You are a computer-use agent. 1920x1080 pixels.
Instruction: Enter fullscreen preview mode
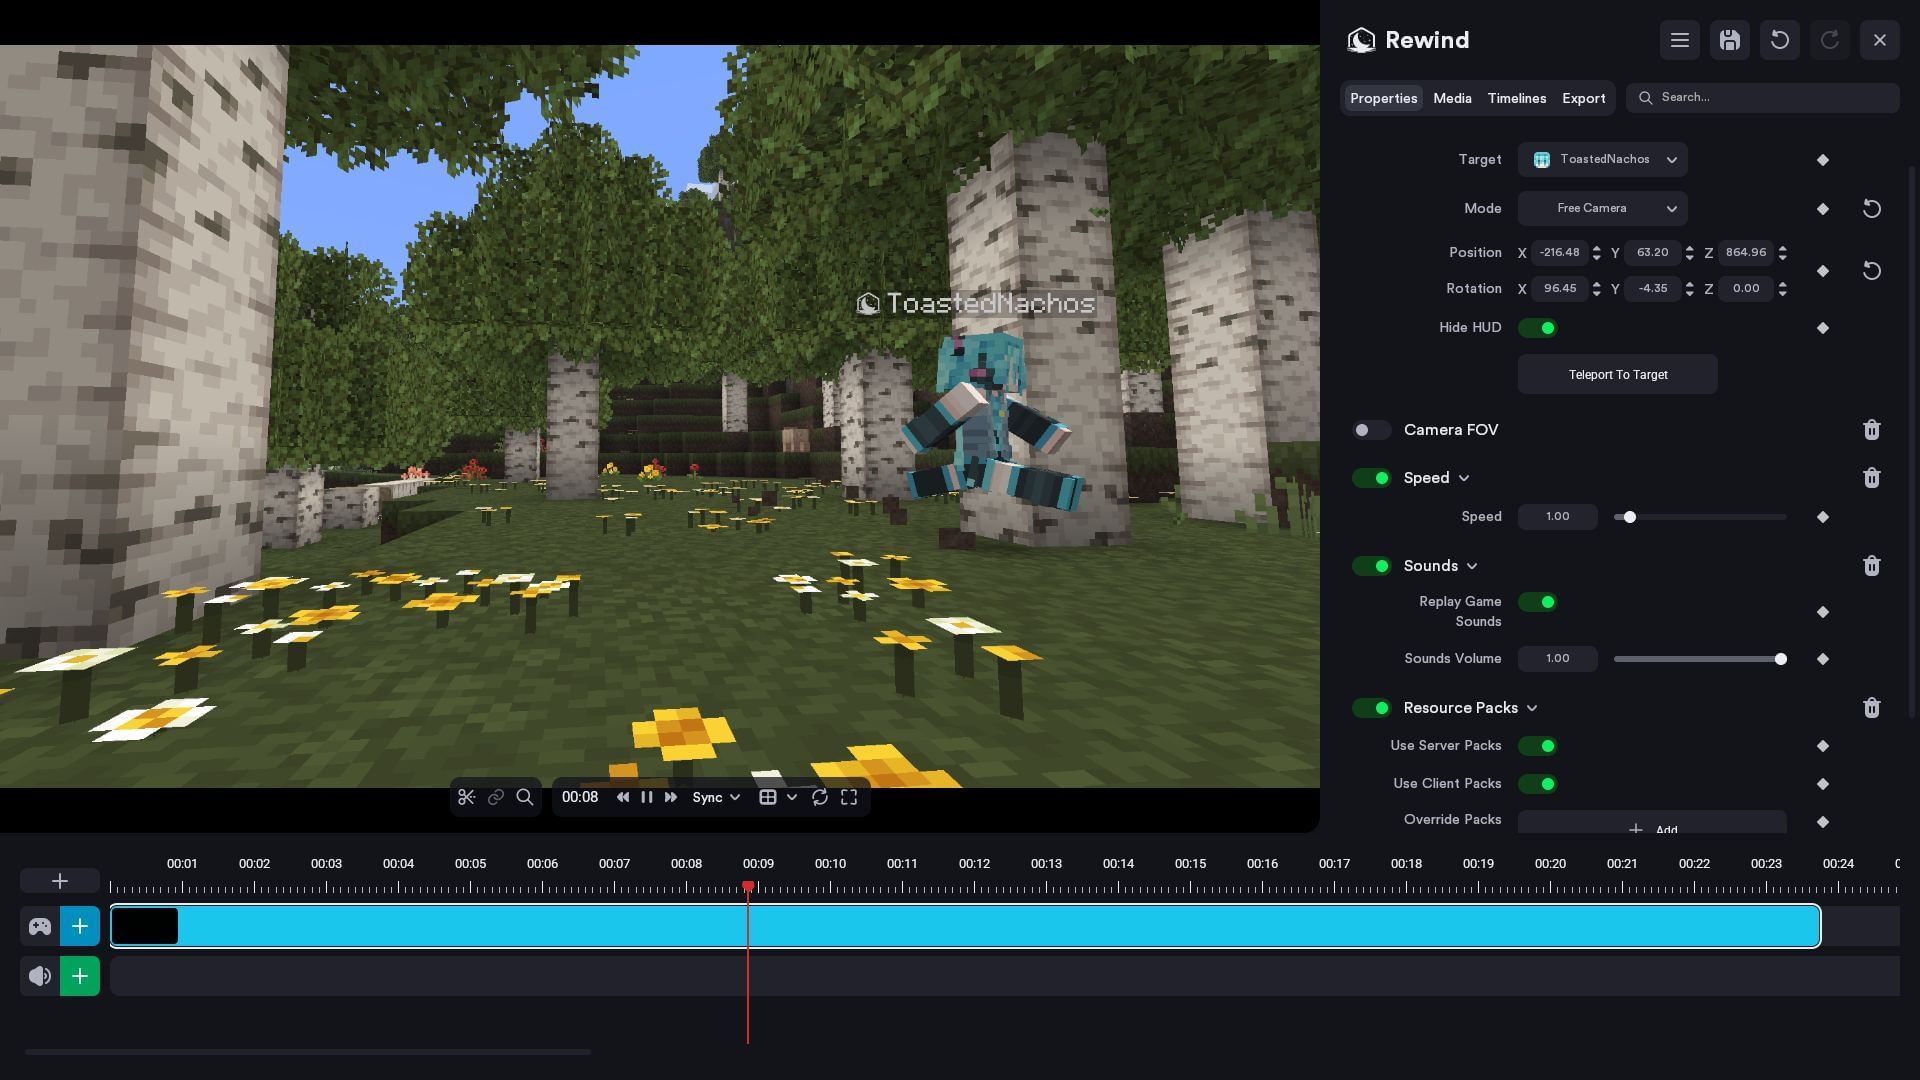(x=849, y=797)
